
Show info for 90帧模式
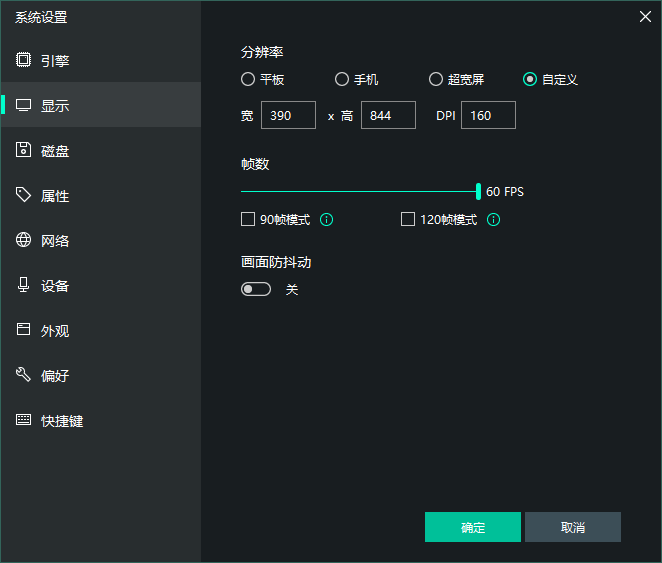point(326,219)
